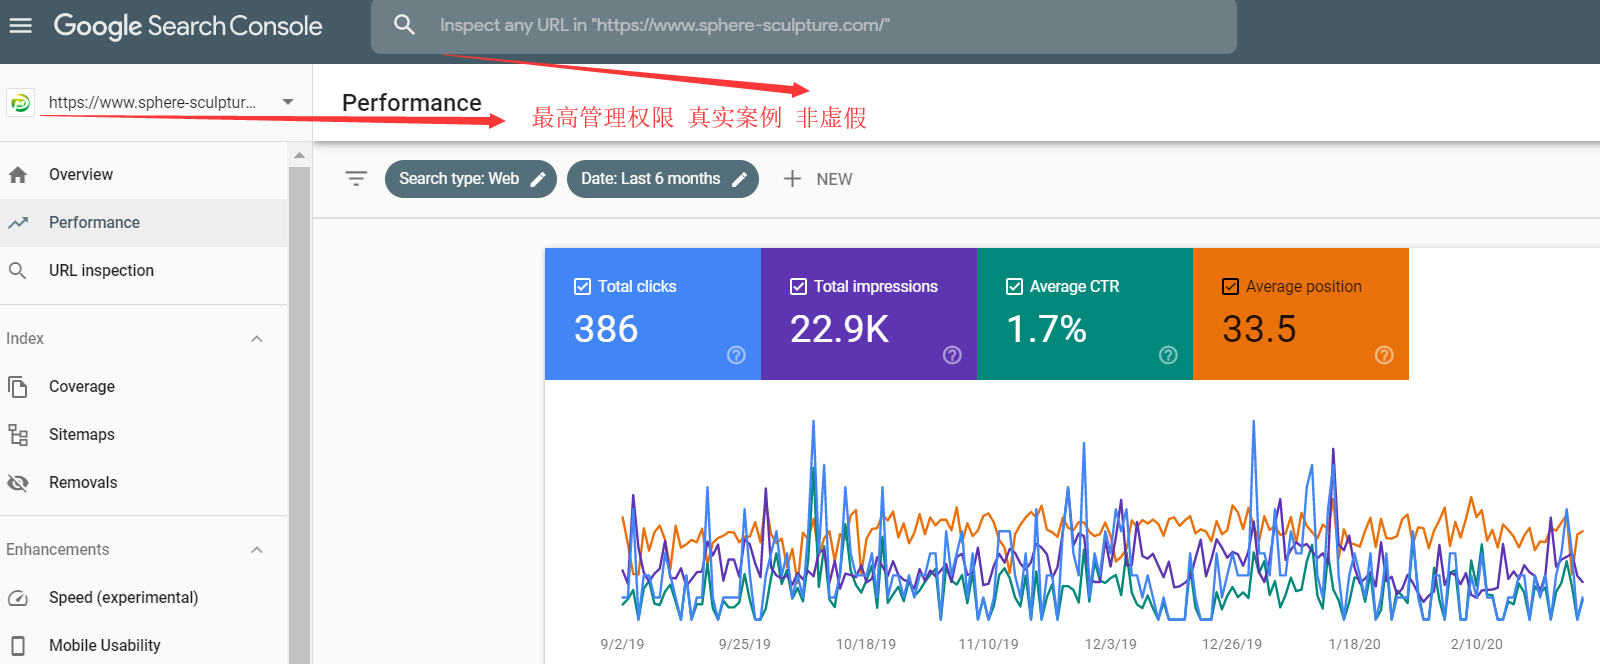Click the 11/10/19 chart date label
Screen dimensions: 1600x664
[x=988, y=645]
